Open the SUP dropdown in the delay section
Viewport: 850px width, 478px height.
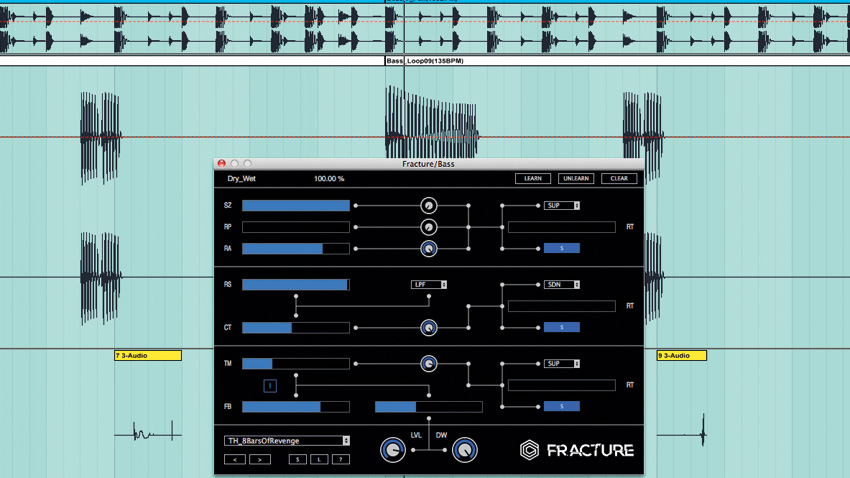(562, 364)
